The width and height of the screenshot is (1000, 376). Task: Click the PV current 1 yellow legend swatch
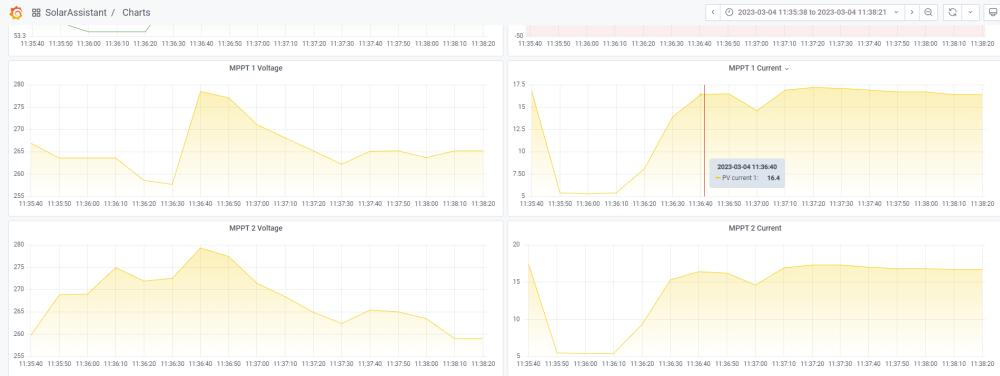tap(718, 178)
